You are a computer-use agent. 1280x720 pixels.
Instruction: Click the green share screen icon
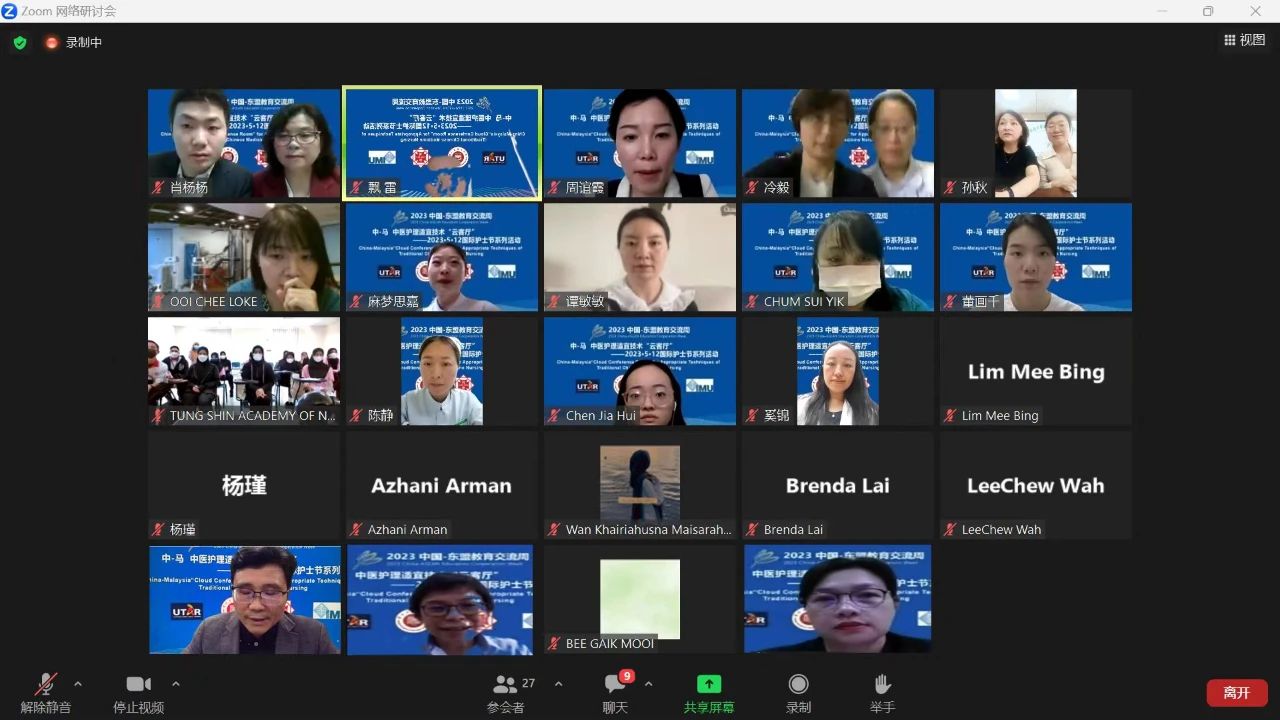point(708,685)
